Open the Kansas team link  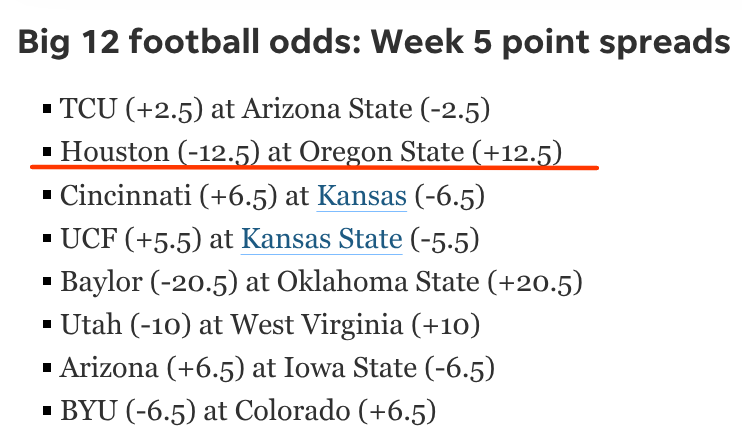(x=361, y=196)
